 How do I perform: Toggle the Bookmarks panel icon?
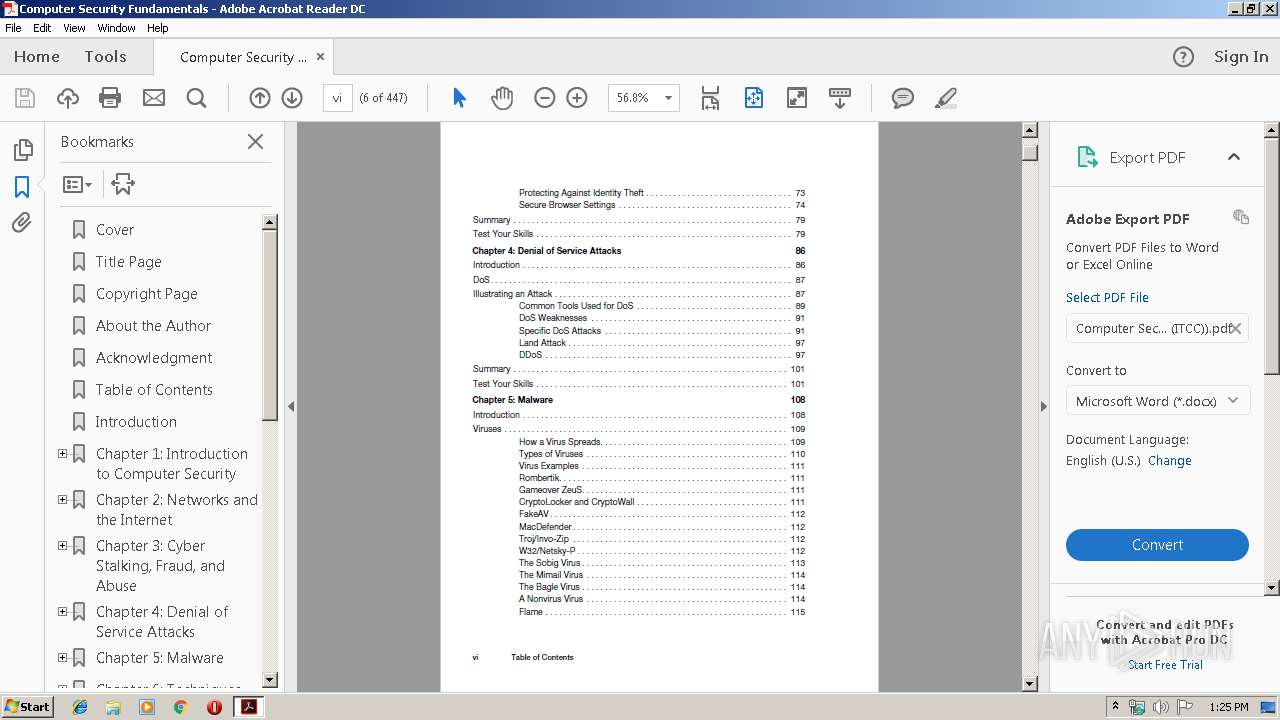22,186
